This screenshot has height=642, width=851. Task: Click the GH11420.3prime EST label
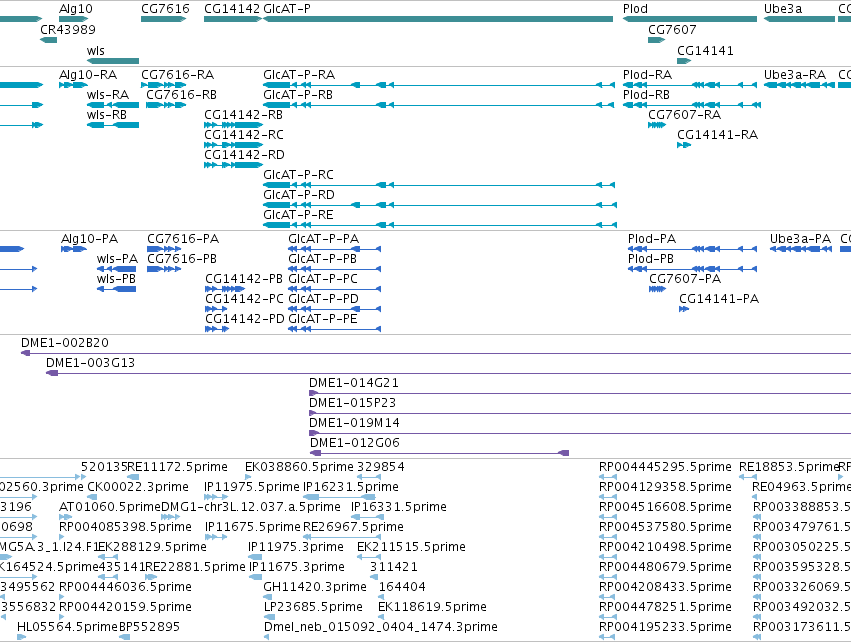[315, 587]
